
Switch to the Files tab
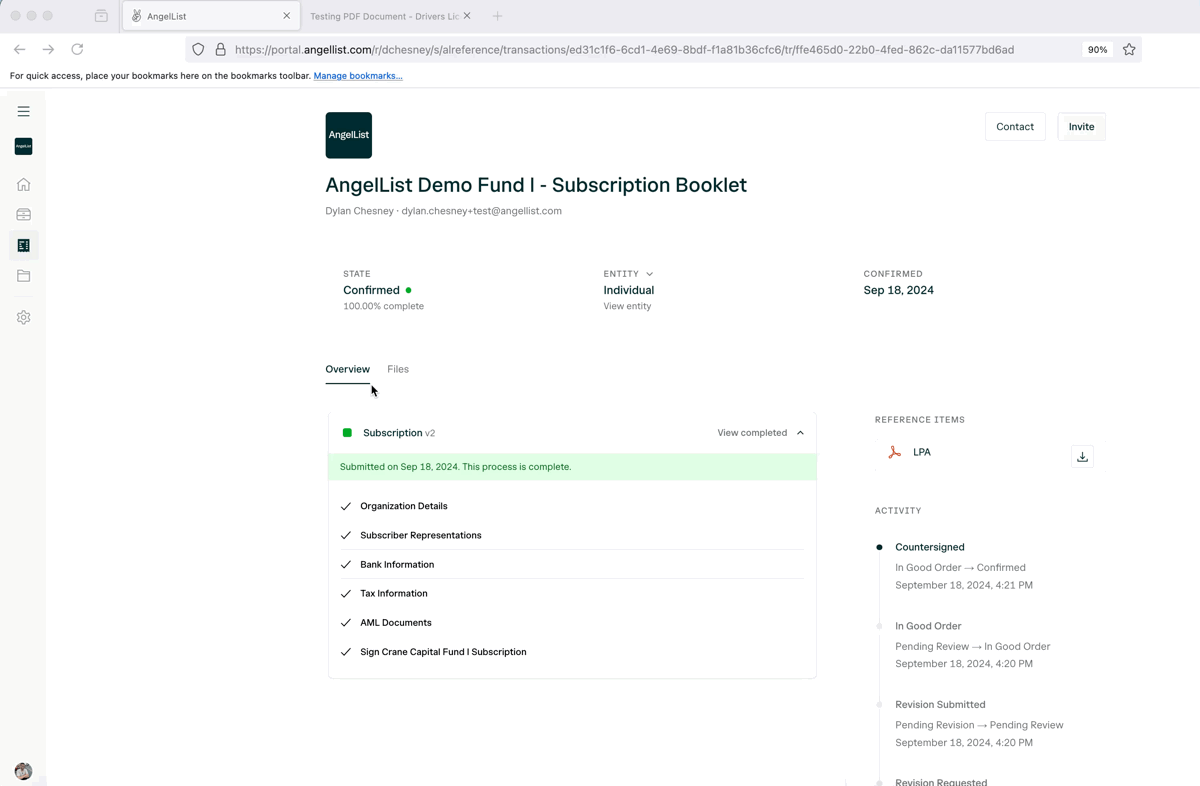tap(398, 369)
